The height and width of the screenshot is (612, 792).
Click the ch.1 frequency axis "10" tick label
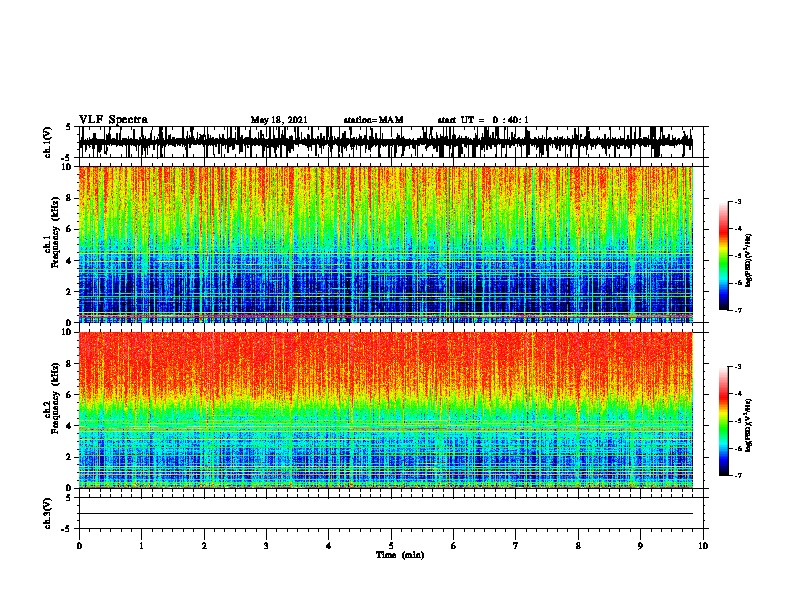click(67, 167)
